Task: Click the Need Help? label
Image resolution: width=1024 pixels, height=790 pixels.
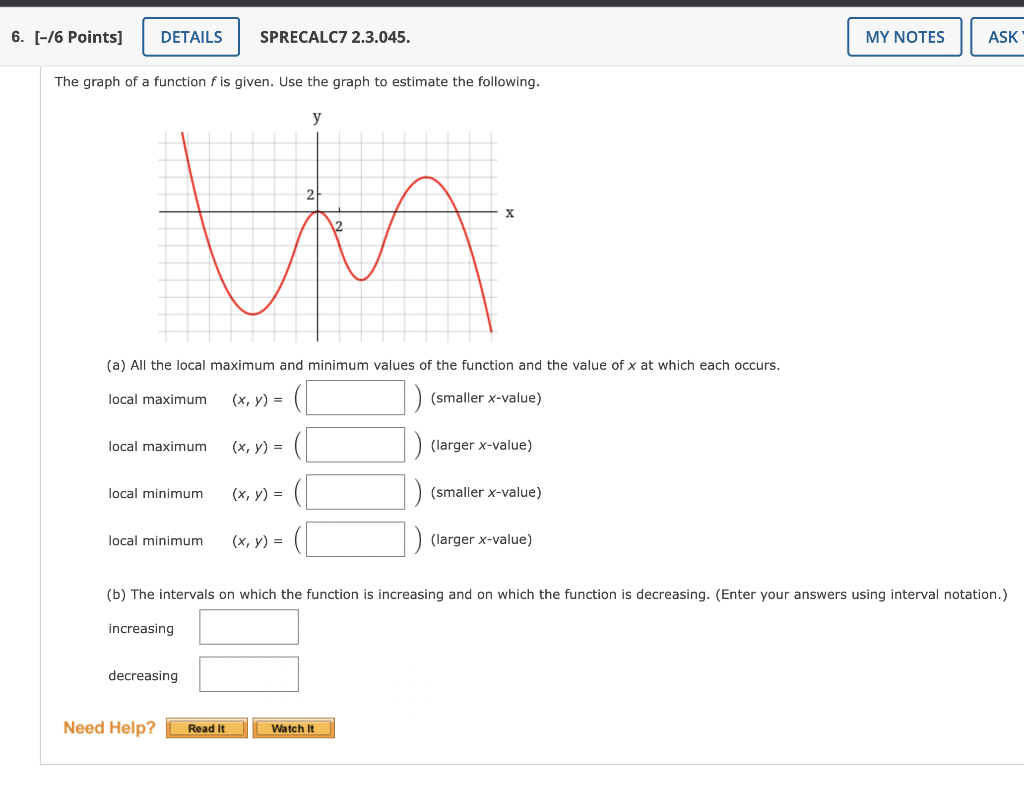Action: point(108,727)
